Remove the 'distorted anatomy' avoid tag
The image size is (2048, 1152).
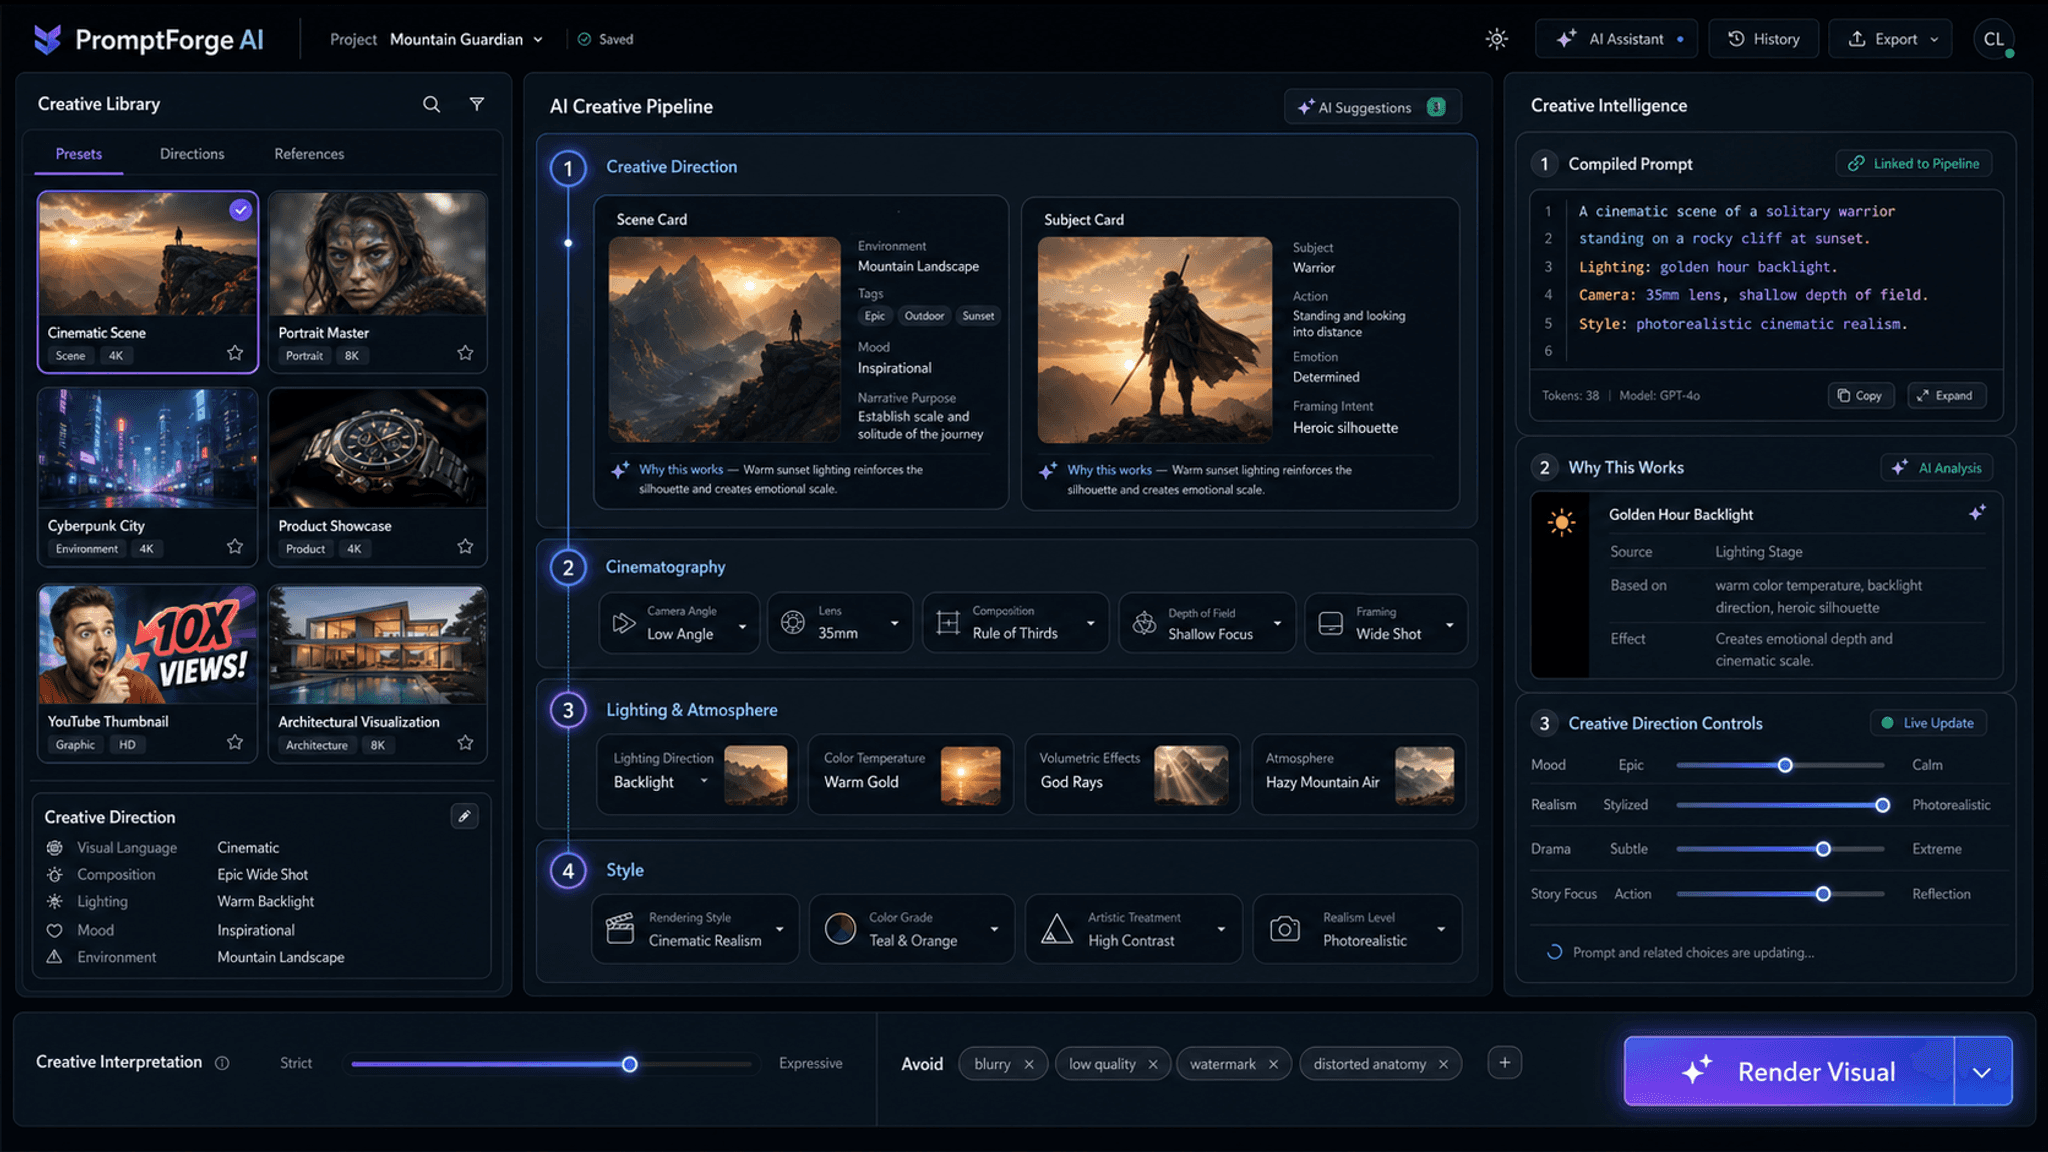(x=1443, y=1064)
